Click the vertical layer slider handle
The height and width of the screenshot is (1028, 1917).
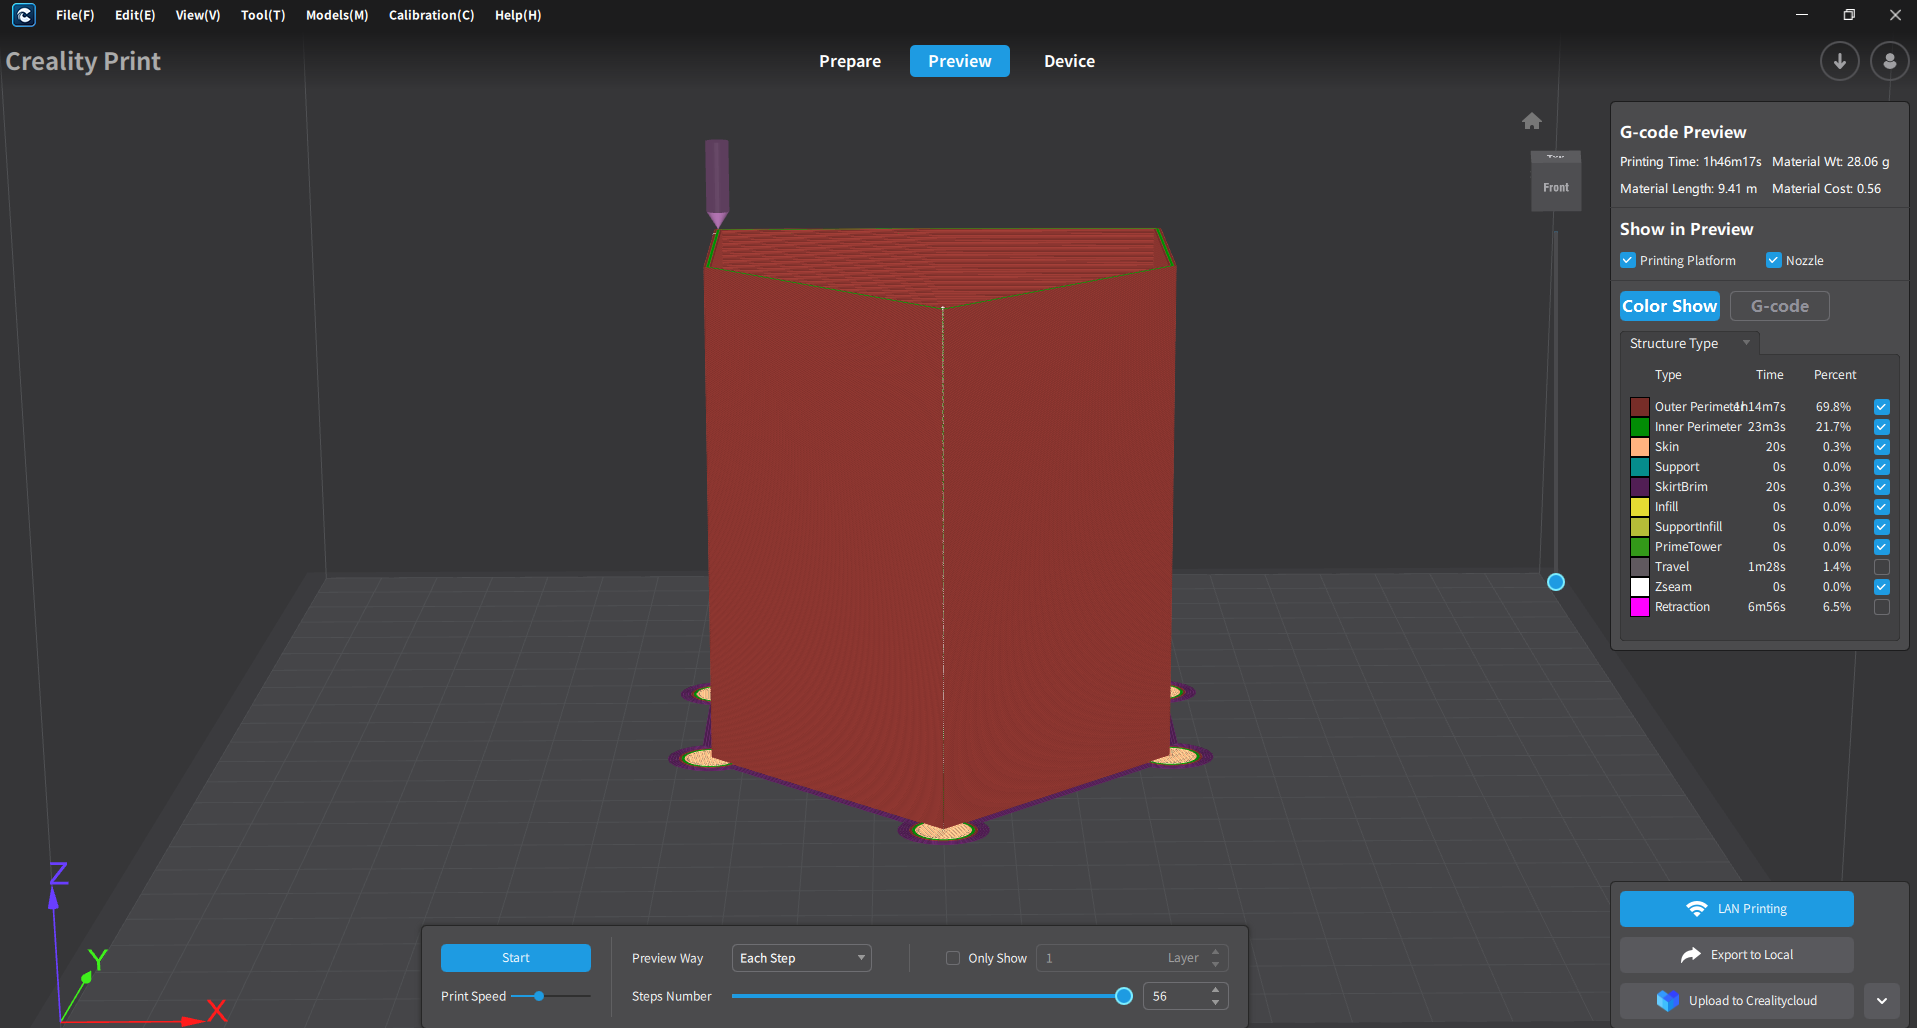click(x=1556, y=582)
